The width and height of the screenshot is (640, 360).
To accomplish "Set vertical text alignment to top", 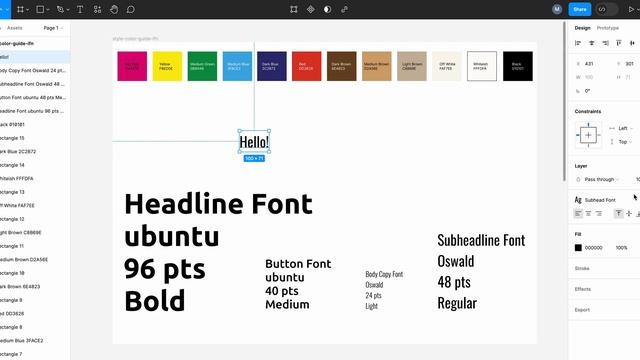I will coord(619,213).
